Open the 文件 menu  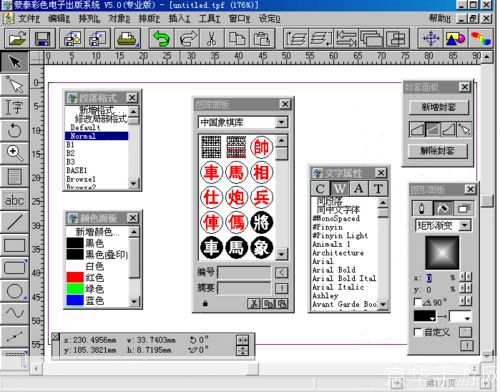click(29, 18)
